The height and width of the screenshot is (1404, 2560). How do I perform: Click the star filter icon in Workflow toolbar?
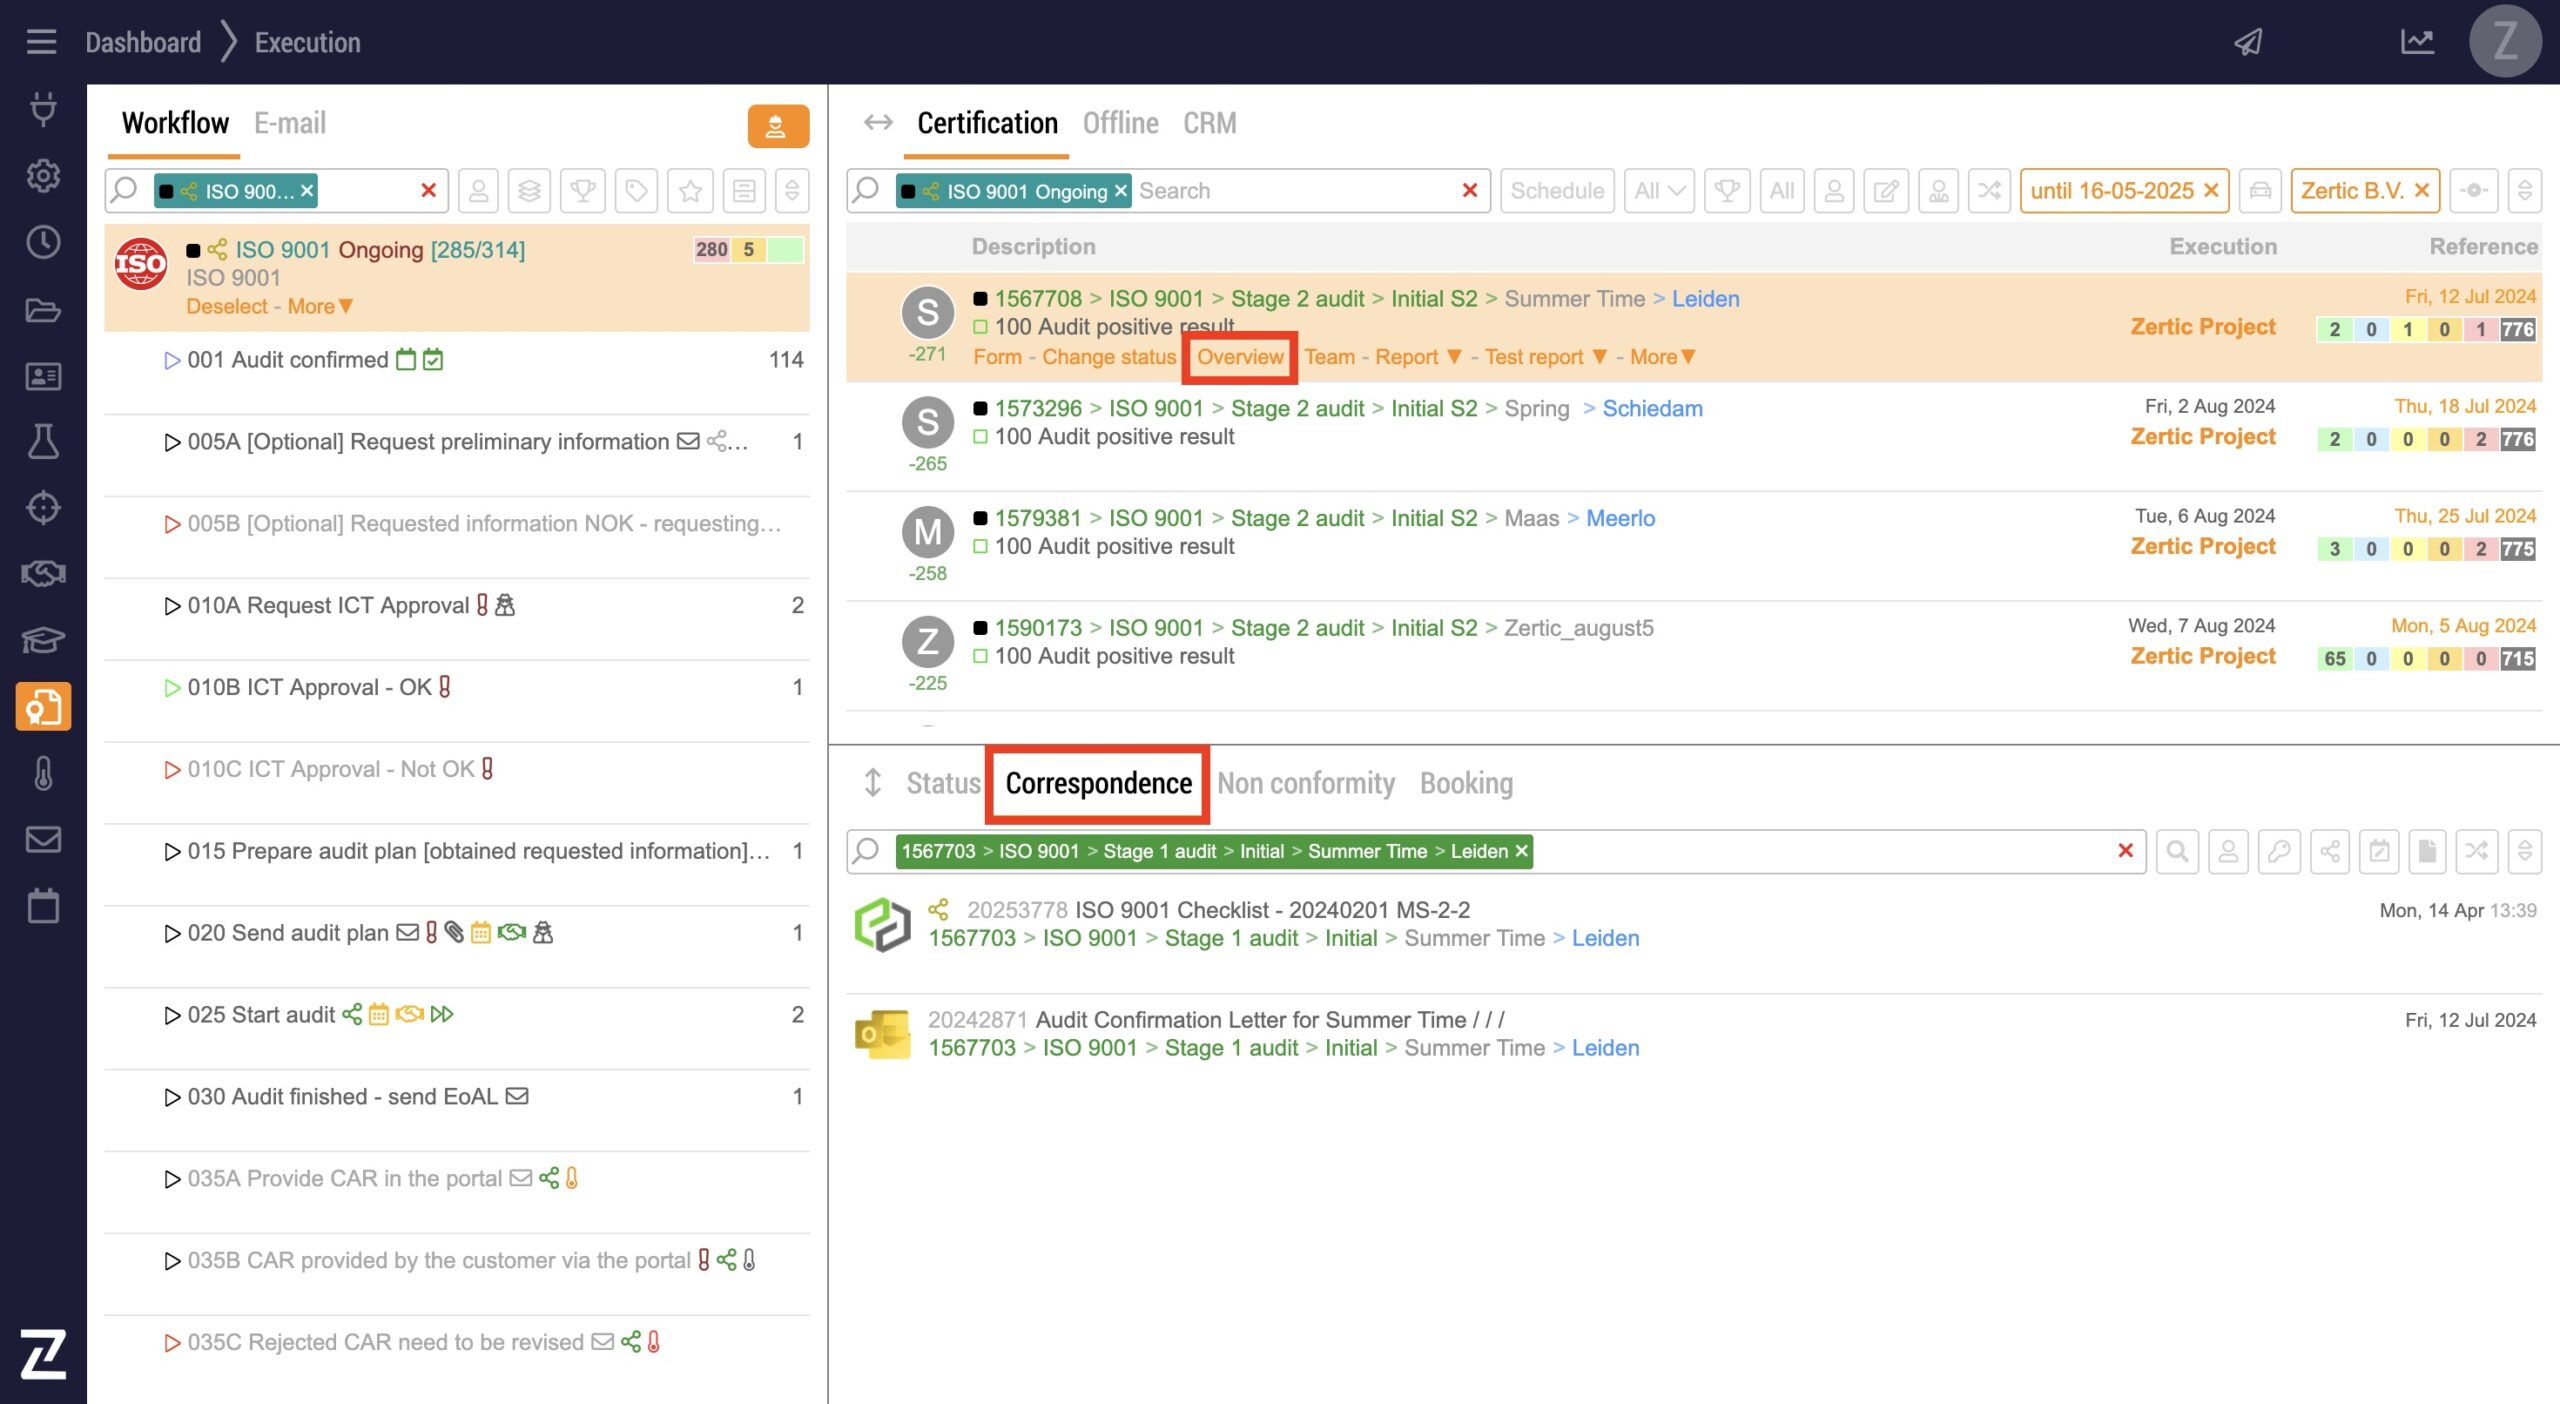[690, 191]
